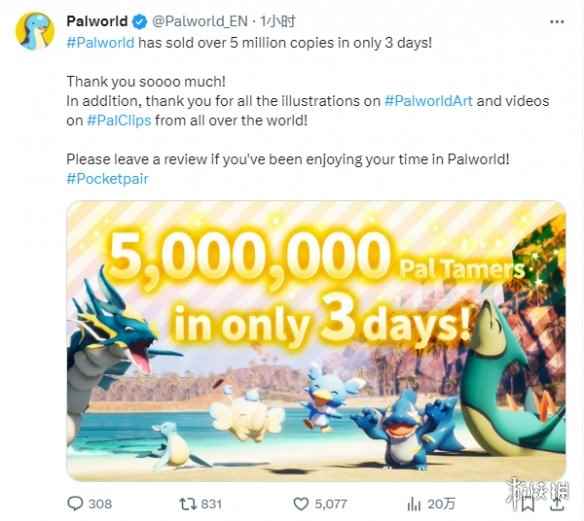Open the Palworld profile avatar
The width and height of the screenshot is (584, 521).
pyautogui.click(x=35, y=31)
